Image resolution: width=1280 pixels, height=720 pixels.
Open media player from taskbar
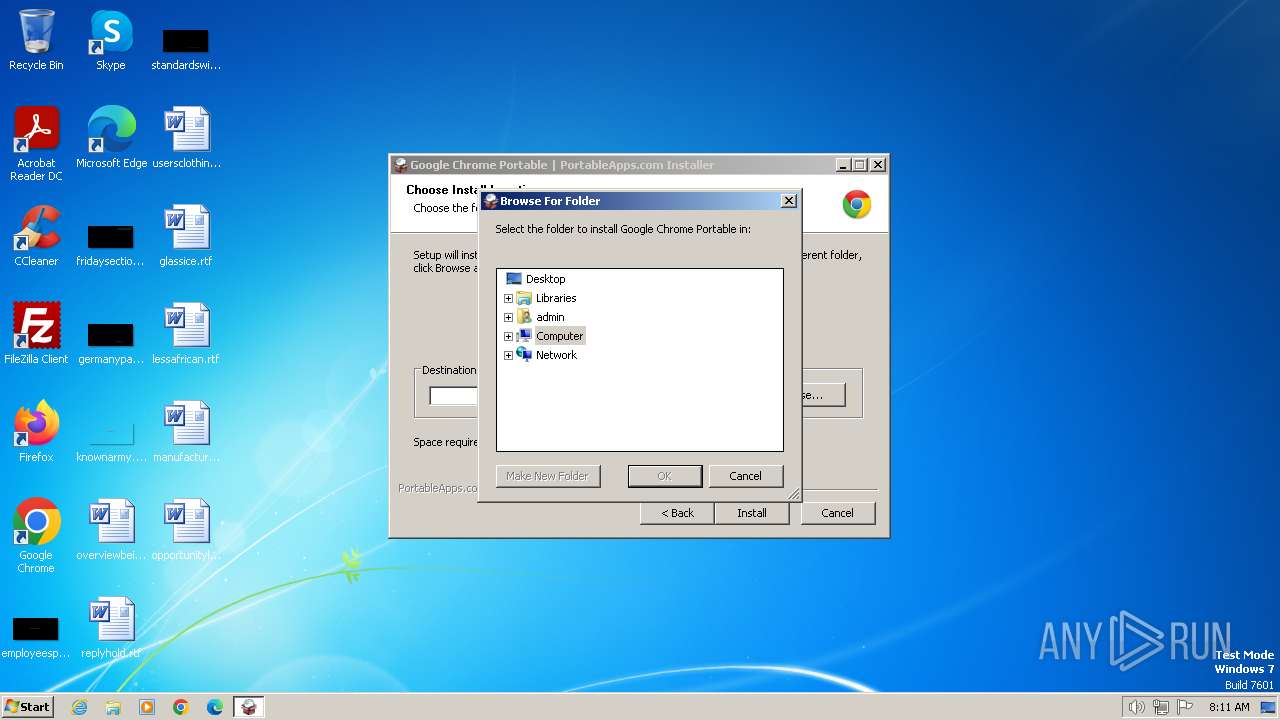point(147,707)
